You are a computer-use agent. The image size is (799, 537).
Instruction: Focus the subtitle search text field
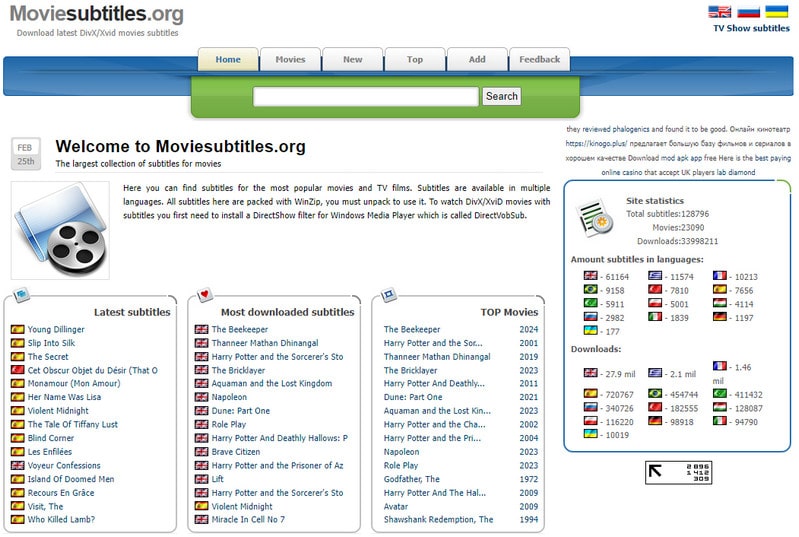tap(365, 97)
